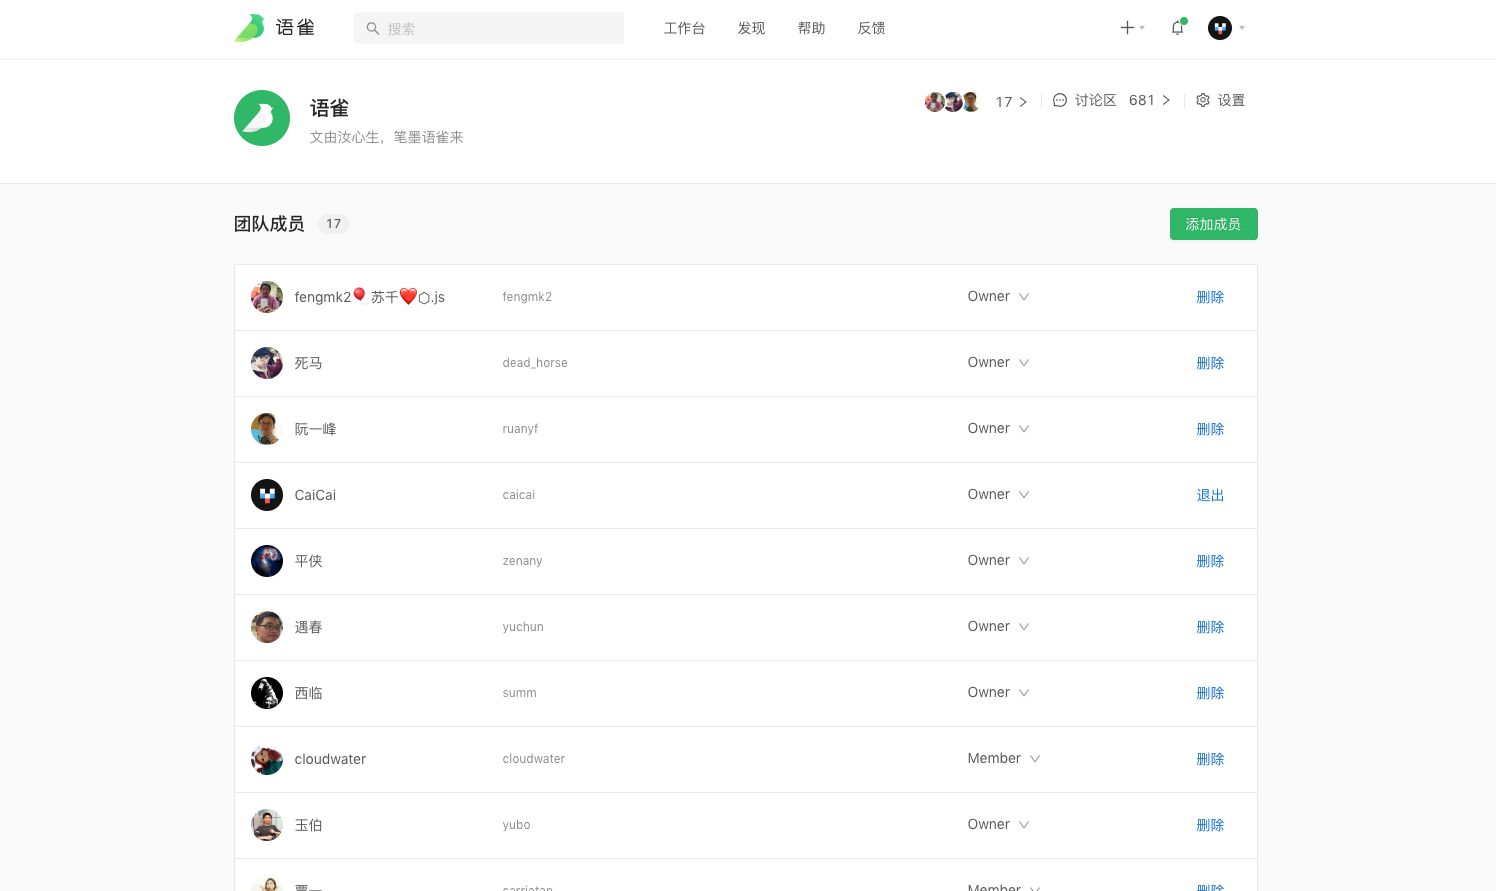Click 删除 link for 死马
This screenshot has width=1496, height=891.
coord(1210,363)
